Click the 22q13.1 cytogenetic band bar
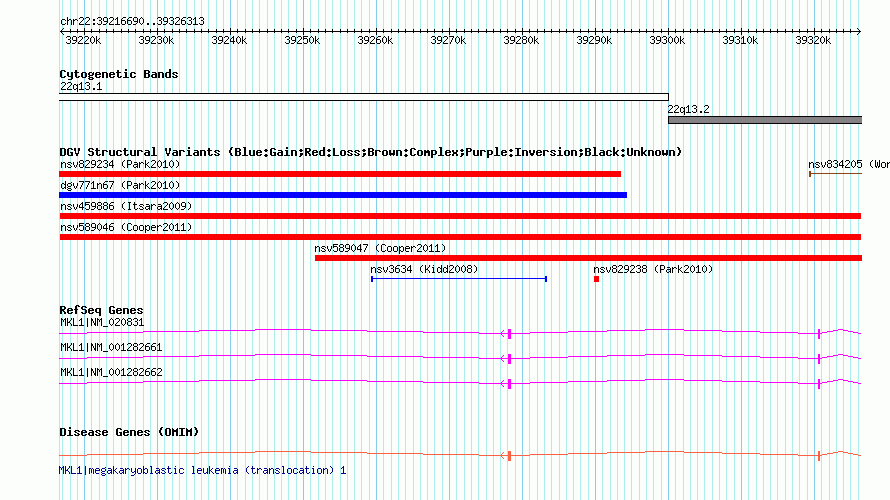 click(x=364, y=97)
